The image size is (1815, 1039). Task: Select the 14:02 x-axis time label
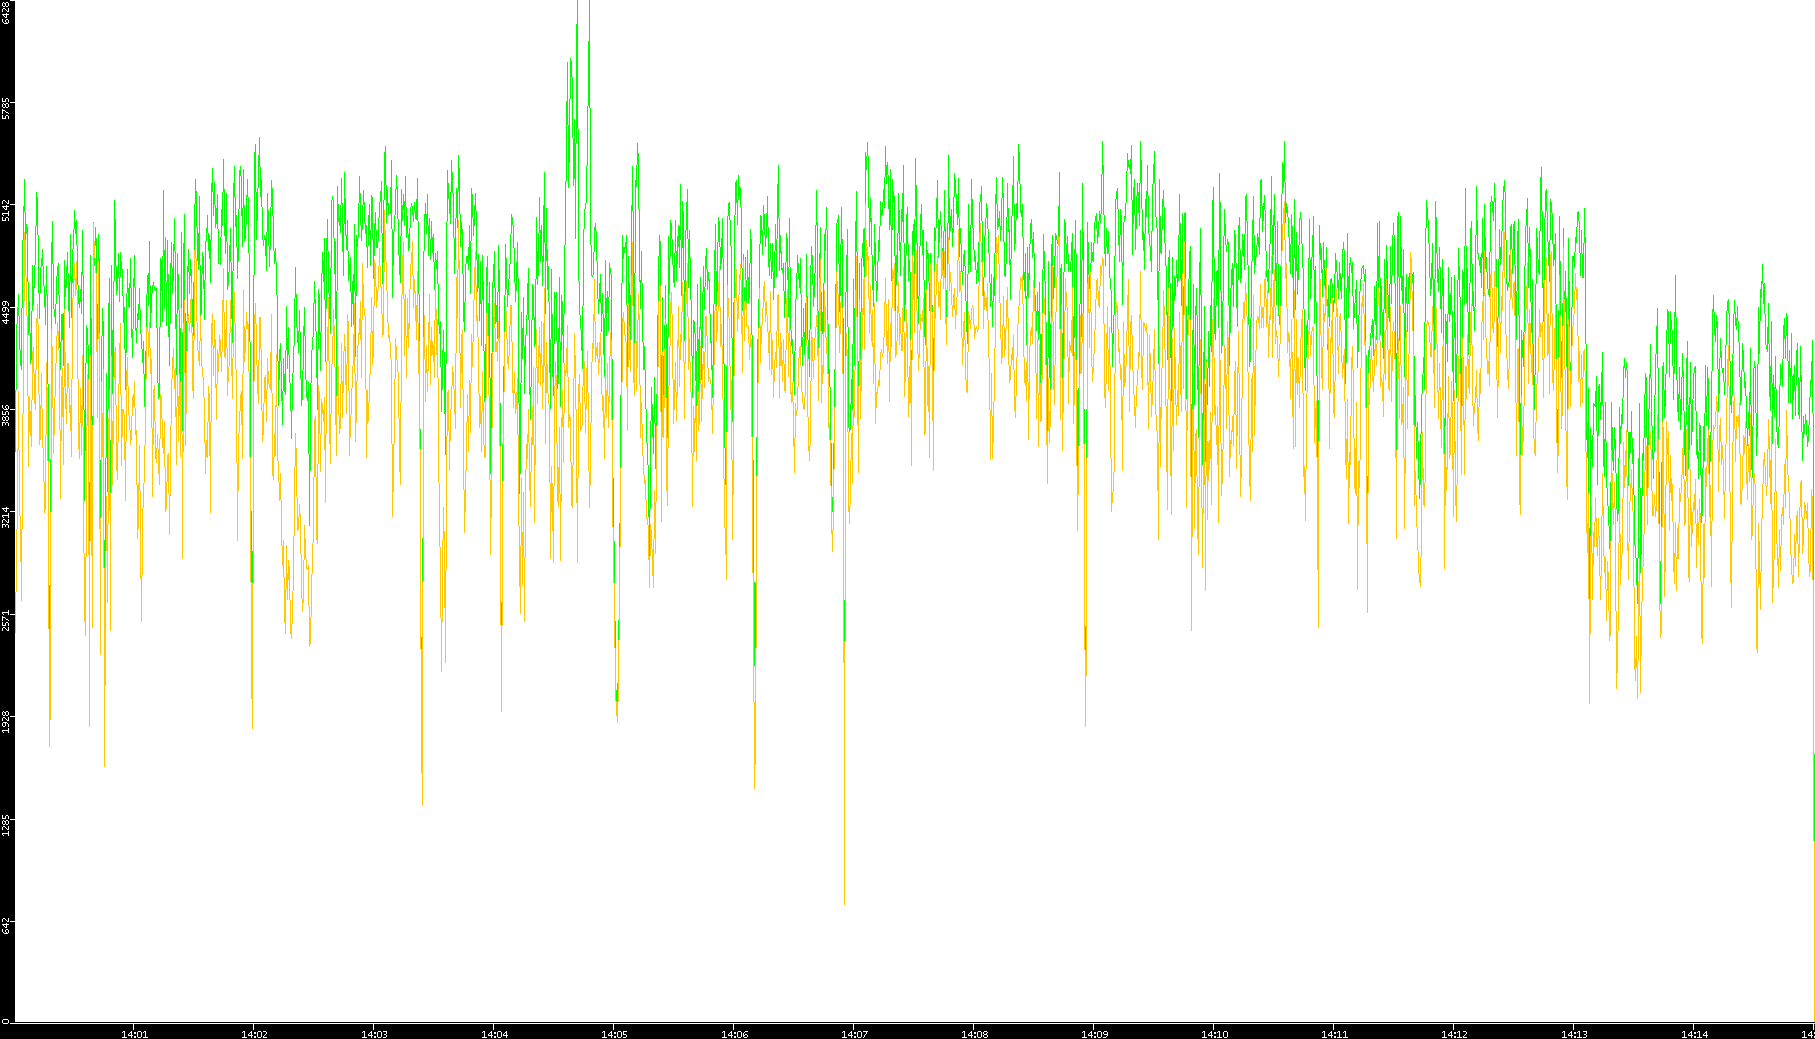(254, 1034)
